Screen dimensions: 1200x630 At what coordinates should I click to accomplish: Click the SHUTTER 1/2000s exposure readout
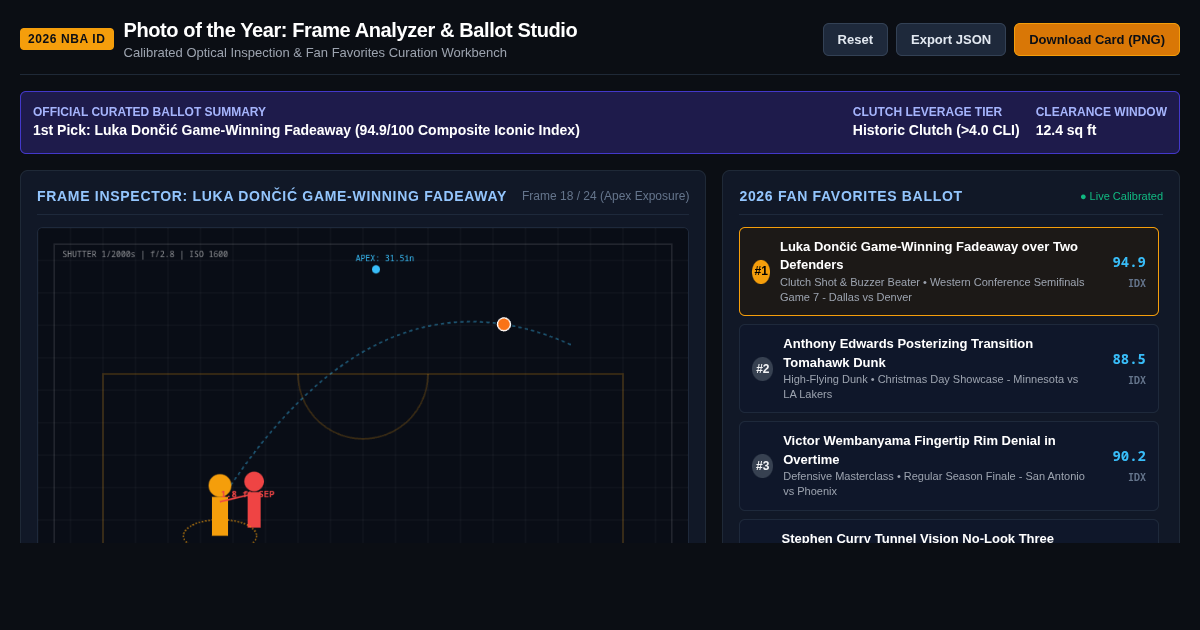point(145,254)
